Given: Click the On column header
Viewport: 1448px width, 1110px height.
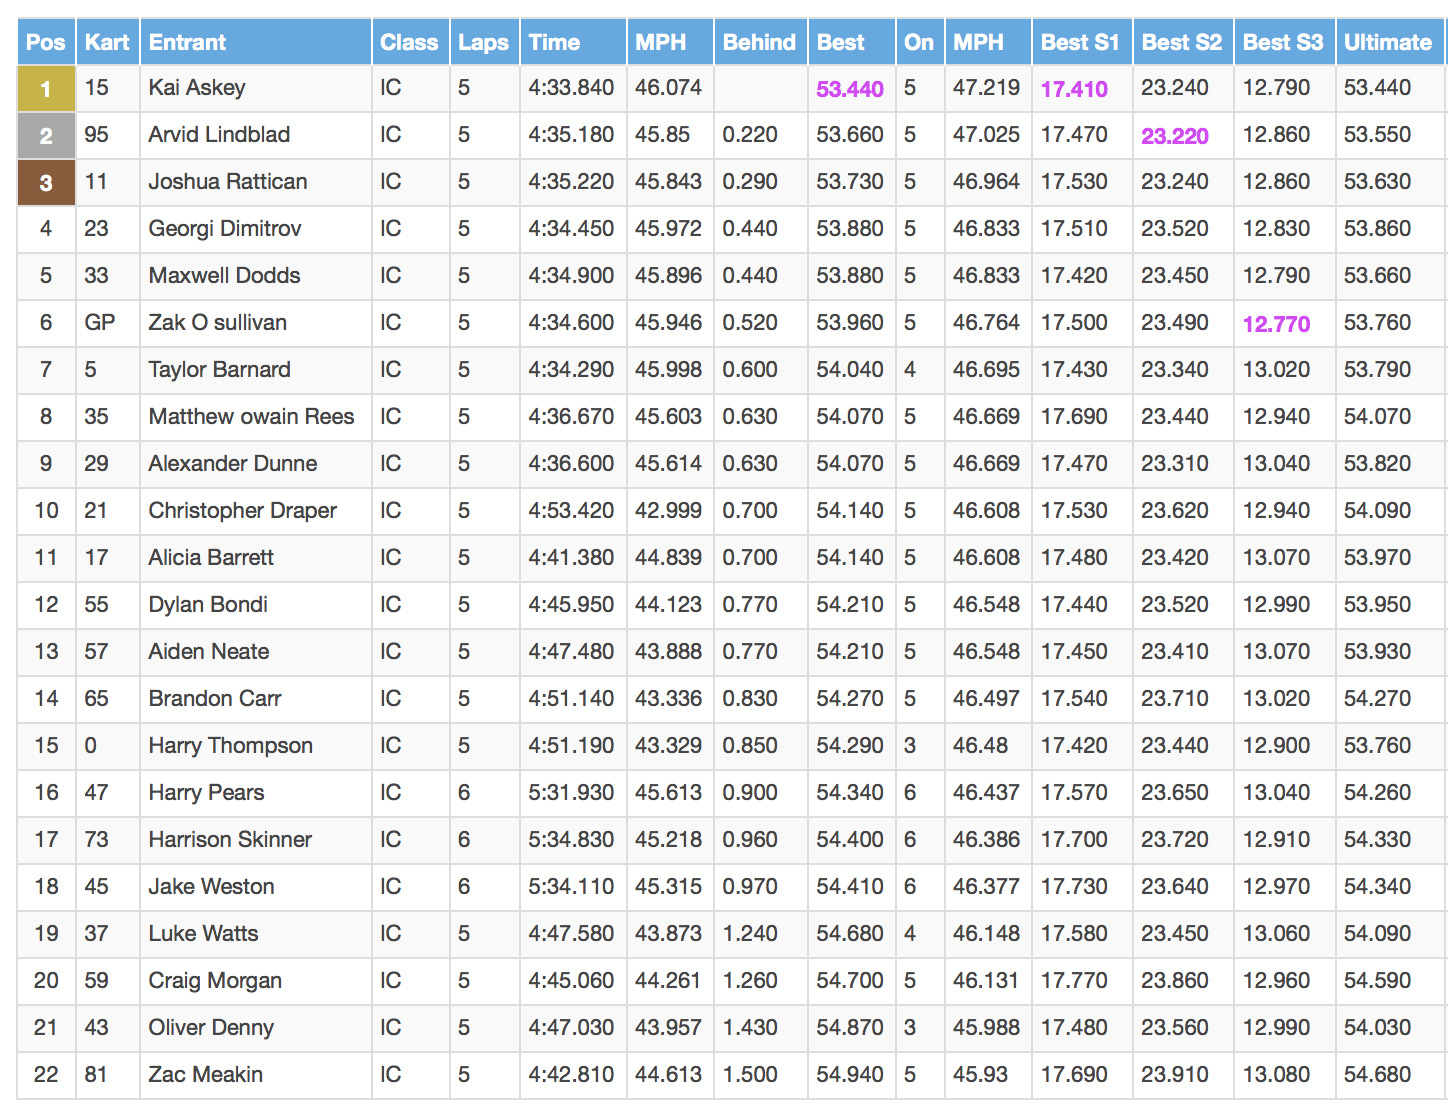Looking at the screenshot, I should coord(919,42).
